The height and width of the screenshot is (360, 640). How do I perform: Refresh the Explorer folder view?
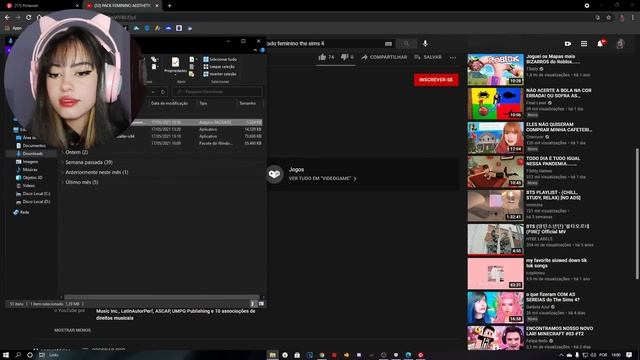(x=163, y=92)
